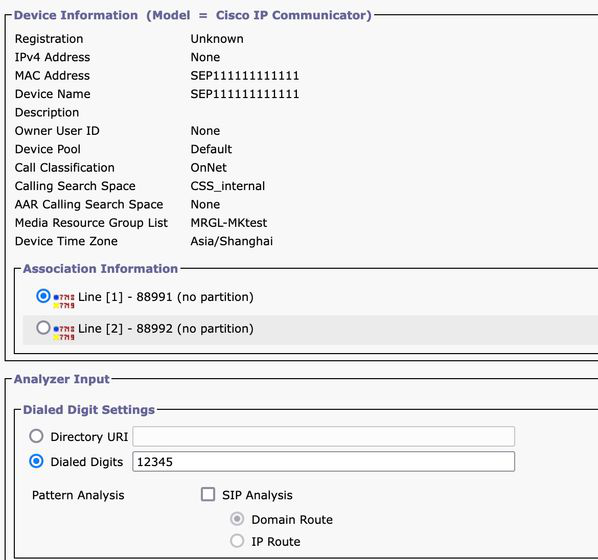Click the Pattern Analysis label
598x560 pixels.
[78, 495]
